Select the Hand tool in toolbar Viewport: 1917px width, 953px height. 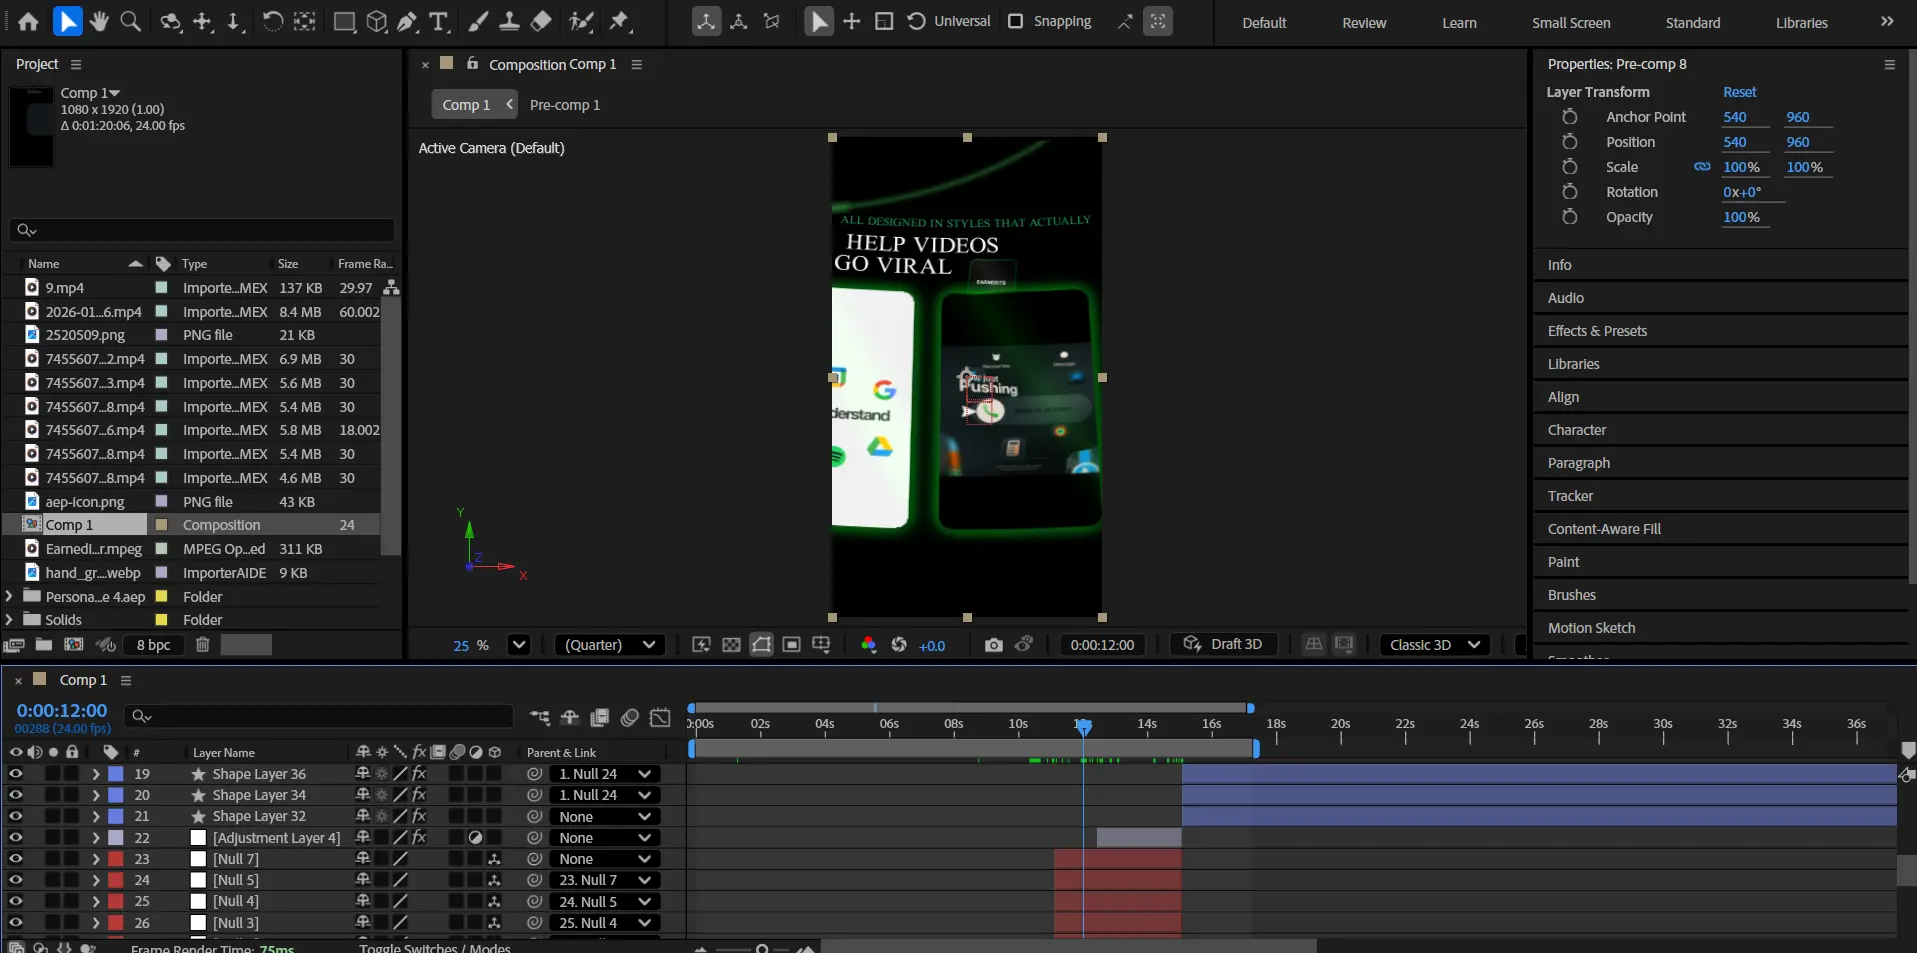(99, 21)
